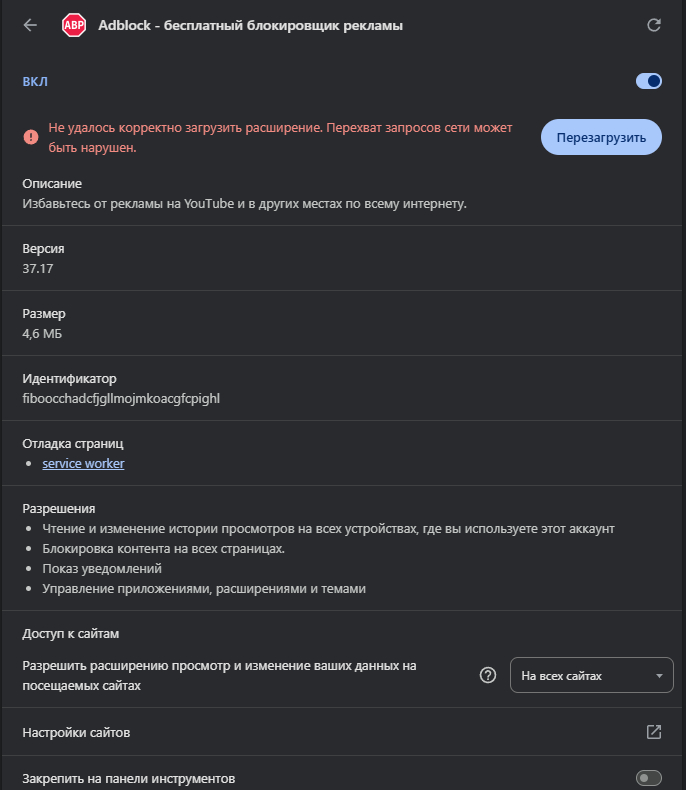Go back using the left arrow
686x790 pixels.
click(30, 25)
